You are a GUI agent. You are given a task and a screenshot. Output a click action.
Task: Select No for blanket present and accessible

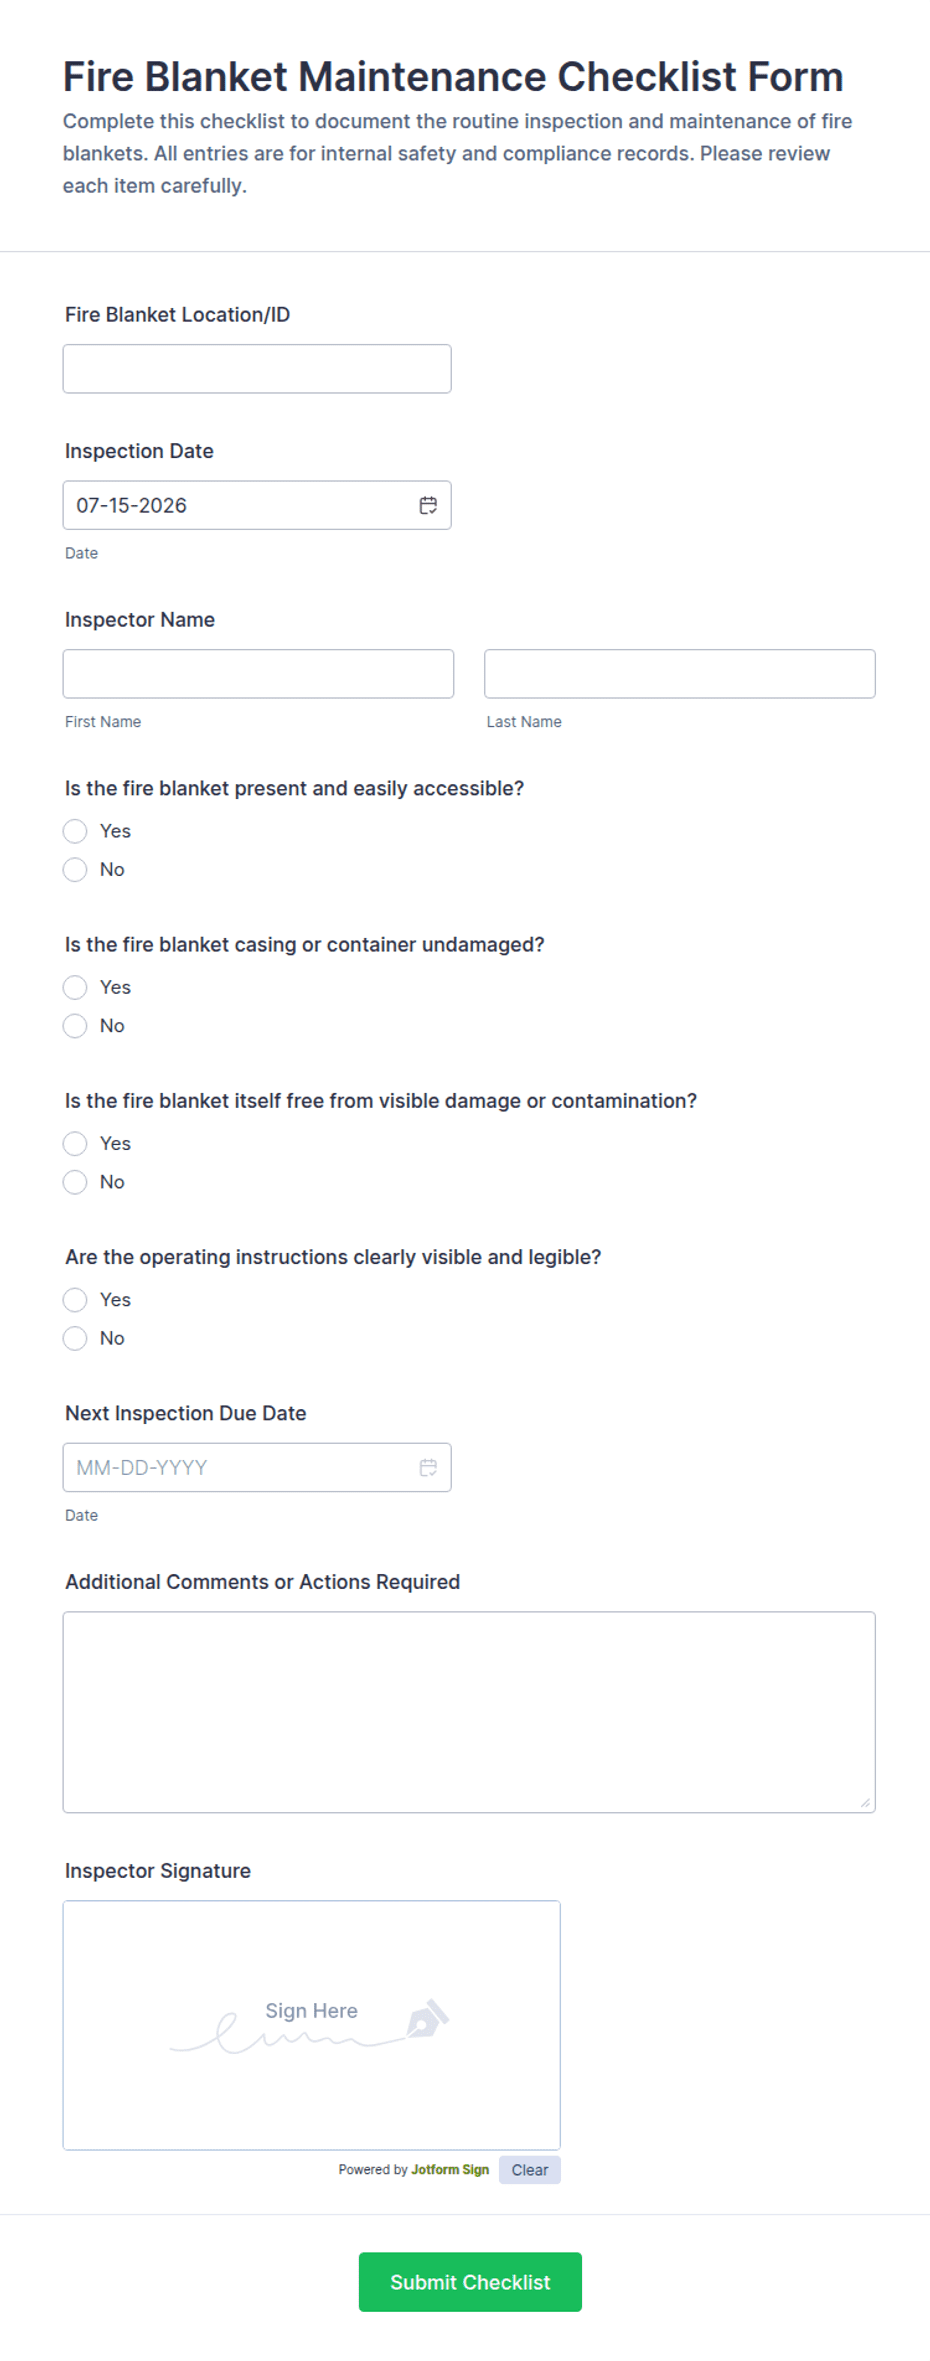pyautogui.click(x=75, y=869)
